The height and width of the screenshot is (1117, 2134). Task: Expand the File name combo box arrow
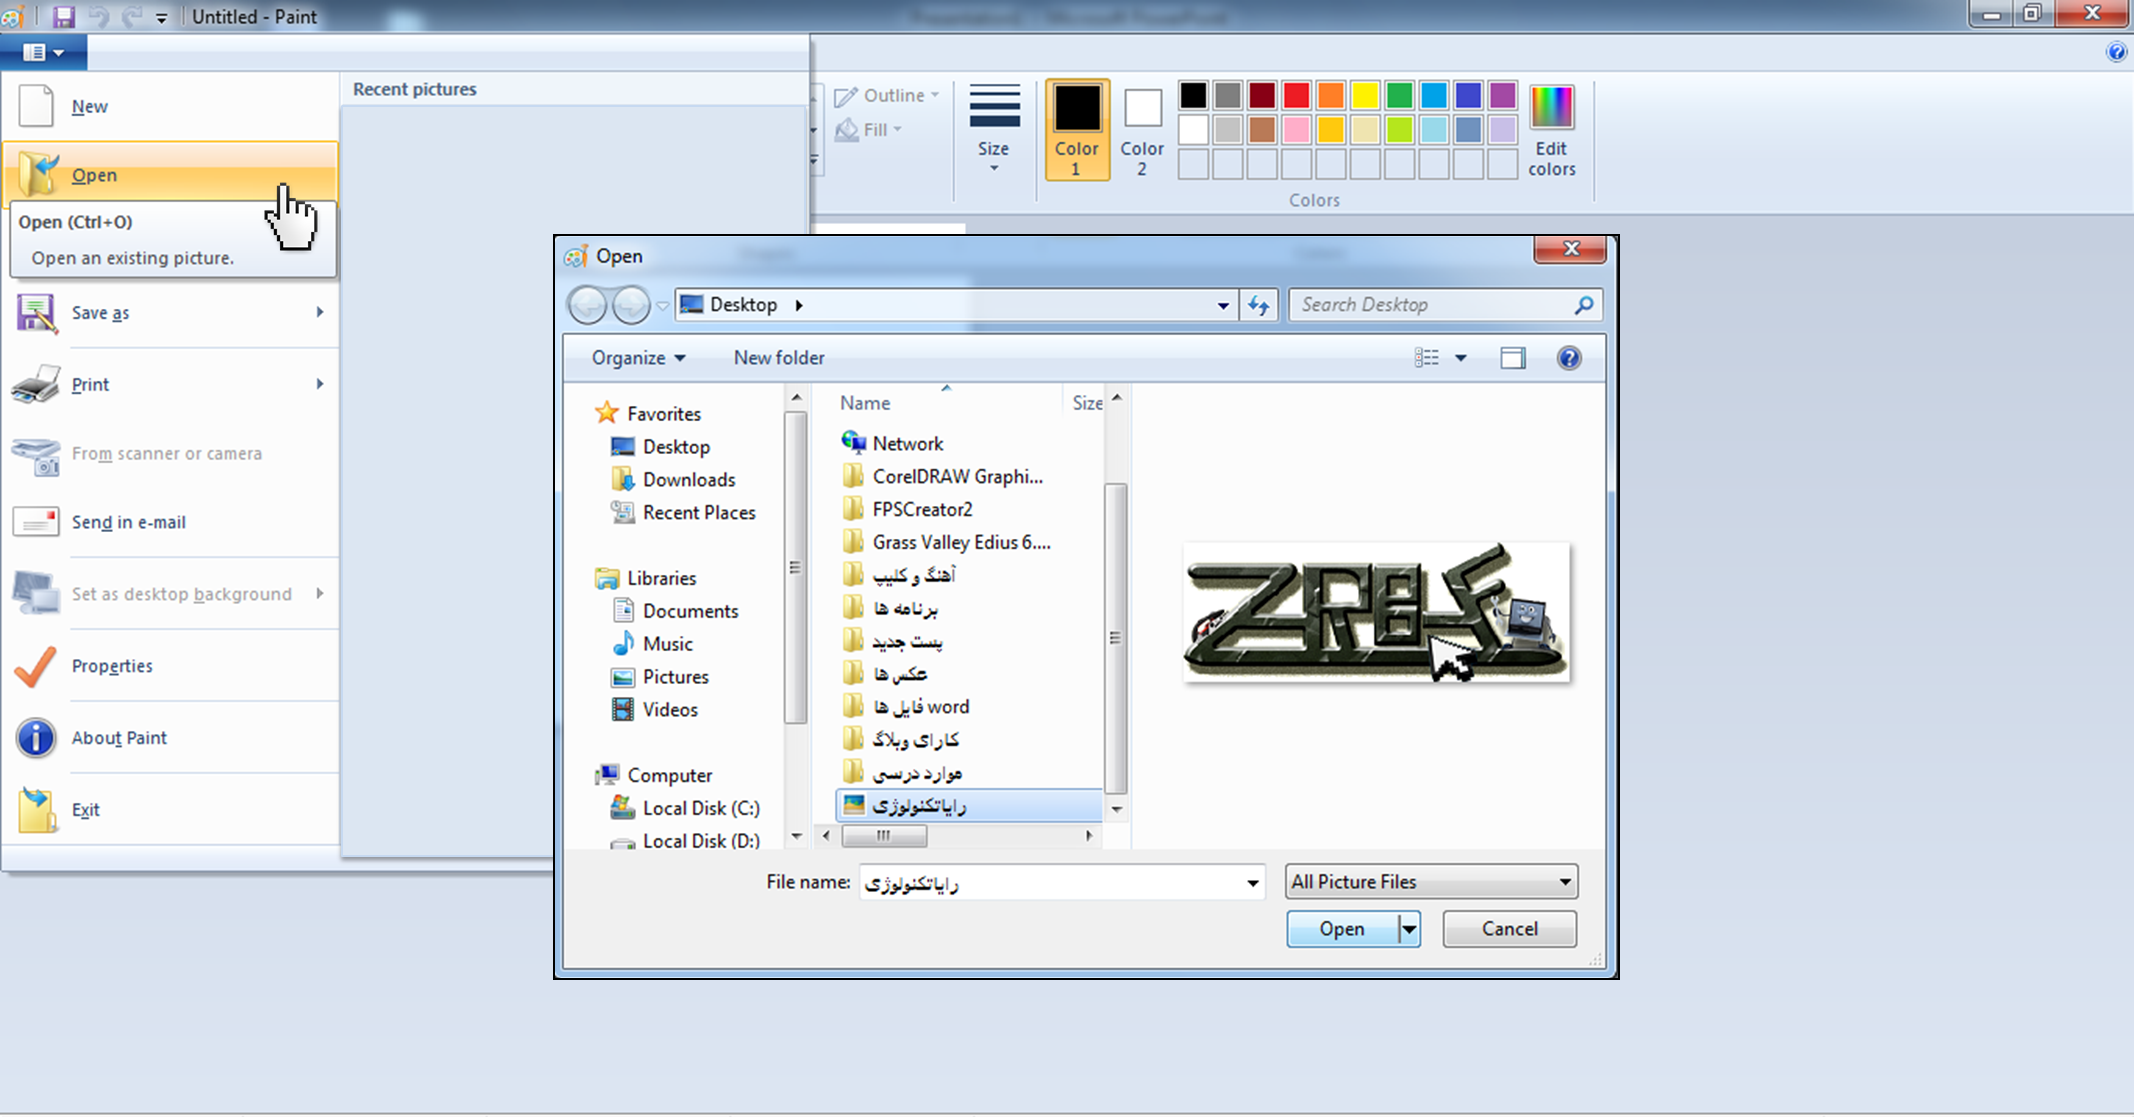1252,883
